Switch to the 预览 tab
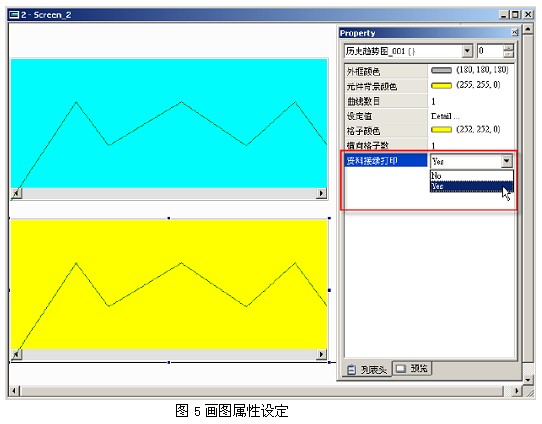The width and height of the screenshot is (542, 424). (x=412, y=369)
